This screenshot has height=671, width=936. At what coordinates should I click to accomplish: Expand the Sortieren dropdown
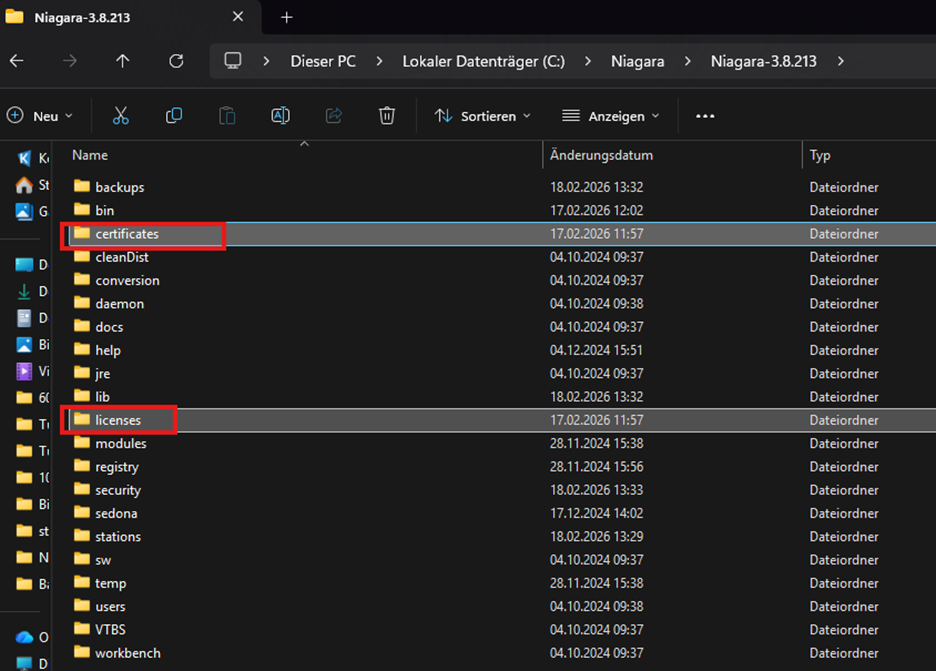point(483,116)
